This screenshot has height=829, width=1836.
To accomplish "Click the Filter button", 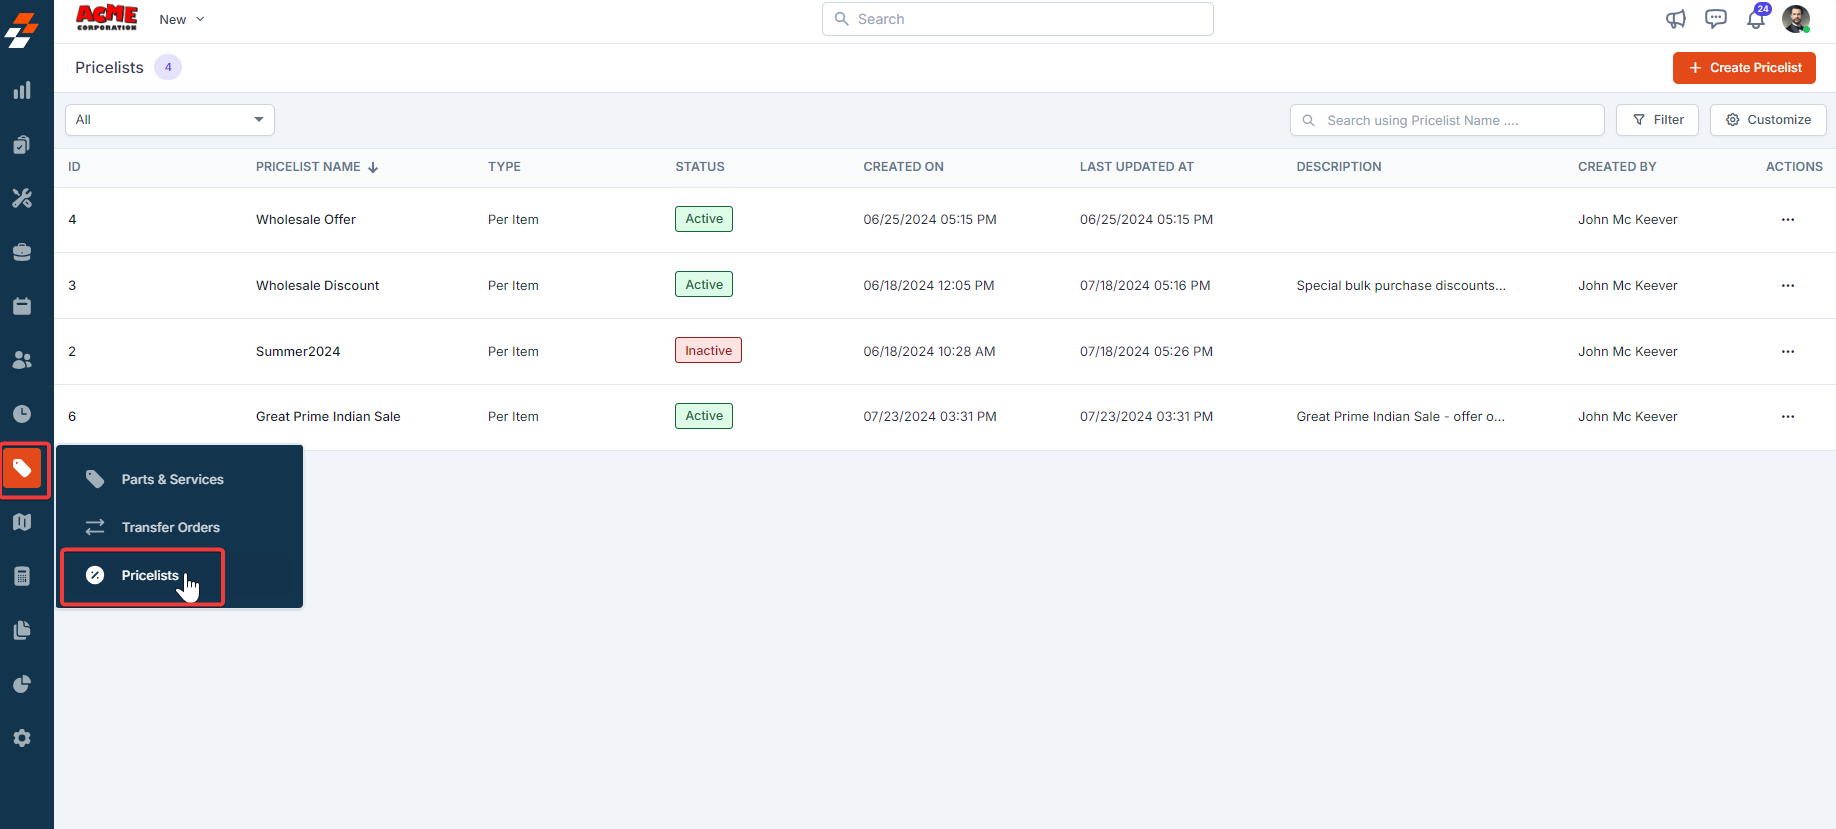I will [1657, 120].
